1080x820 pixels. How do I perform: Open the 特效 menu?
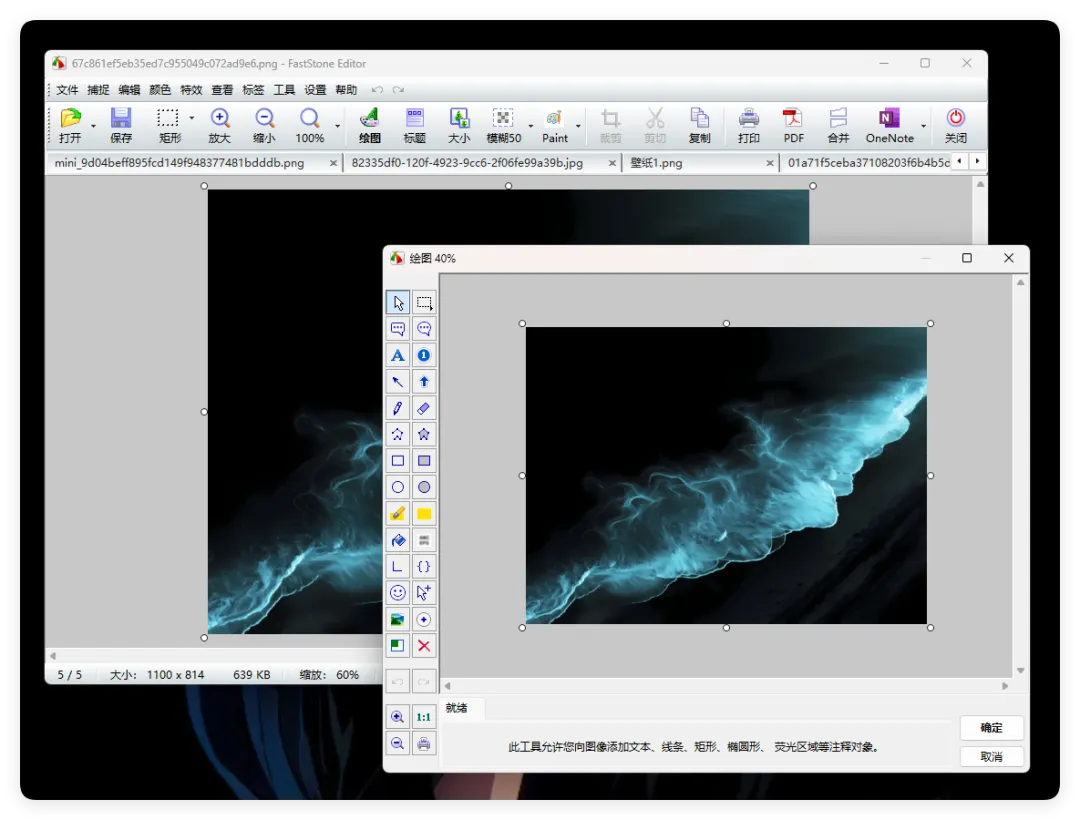coord(191,90)
